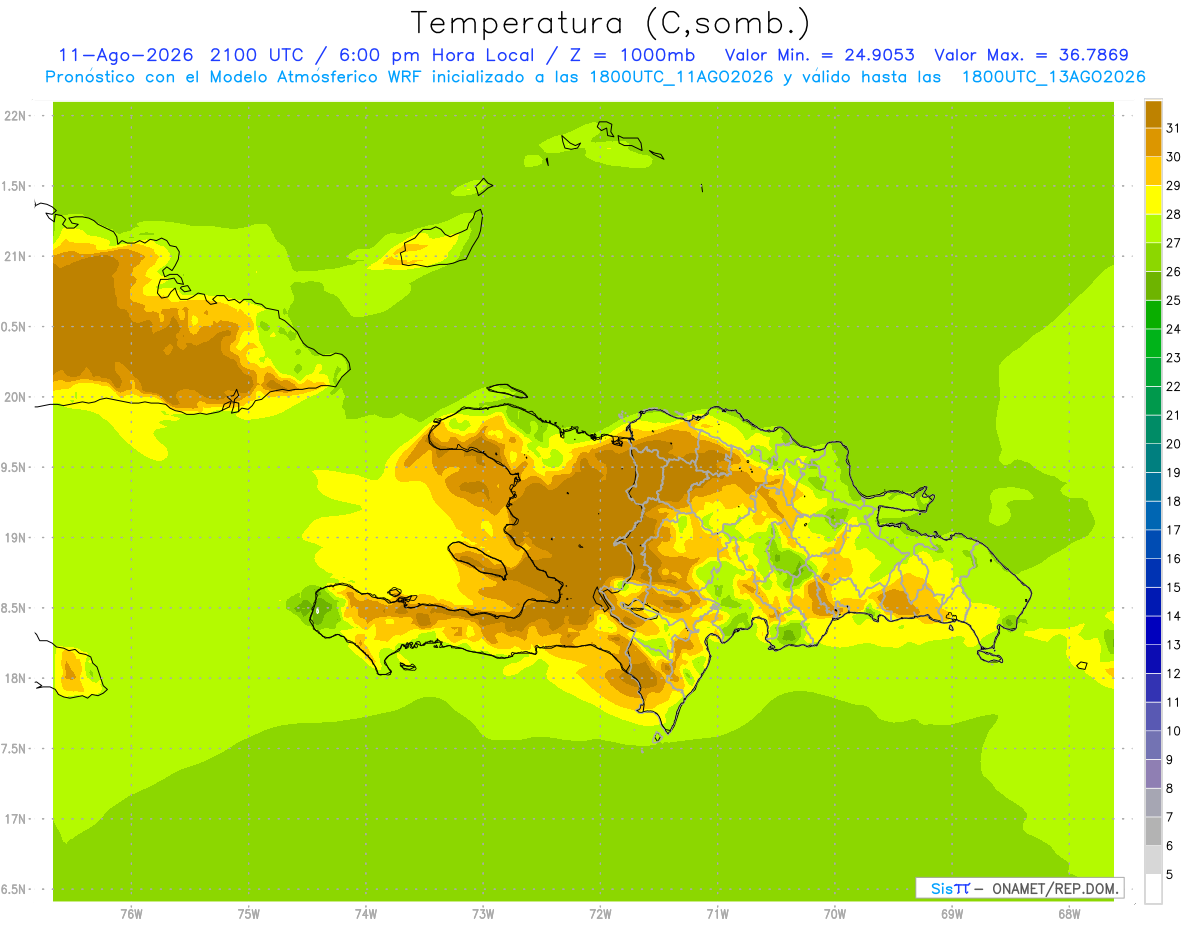The height and width of the screenshot is (927, 1200).
Task: Click the 72W longitude axis label
Action: point(601,914)
